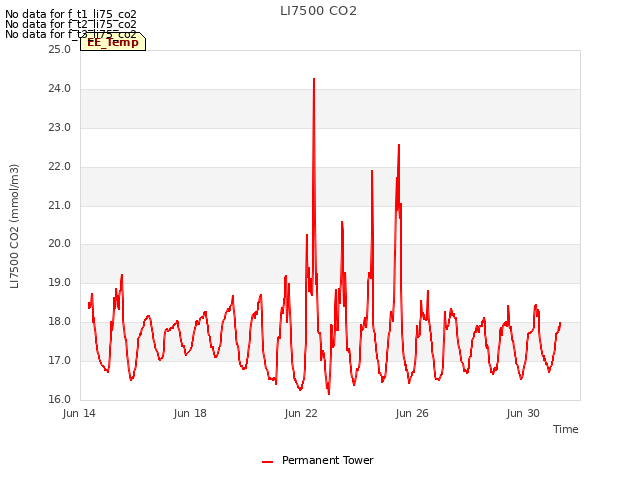Click the 22.0 y-axis tick label
The image size is (640, 480).
pos(60,167)
